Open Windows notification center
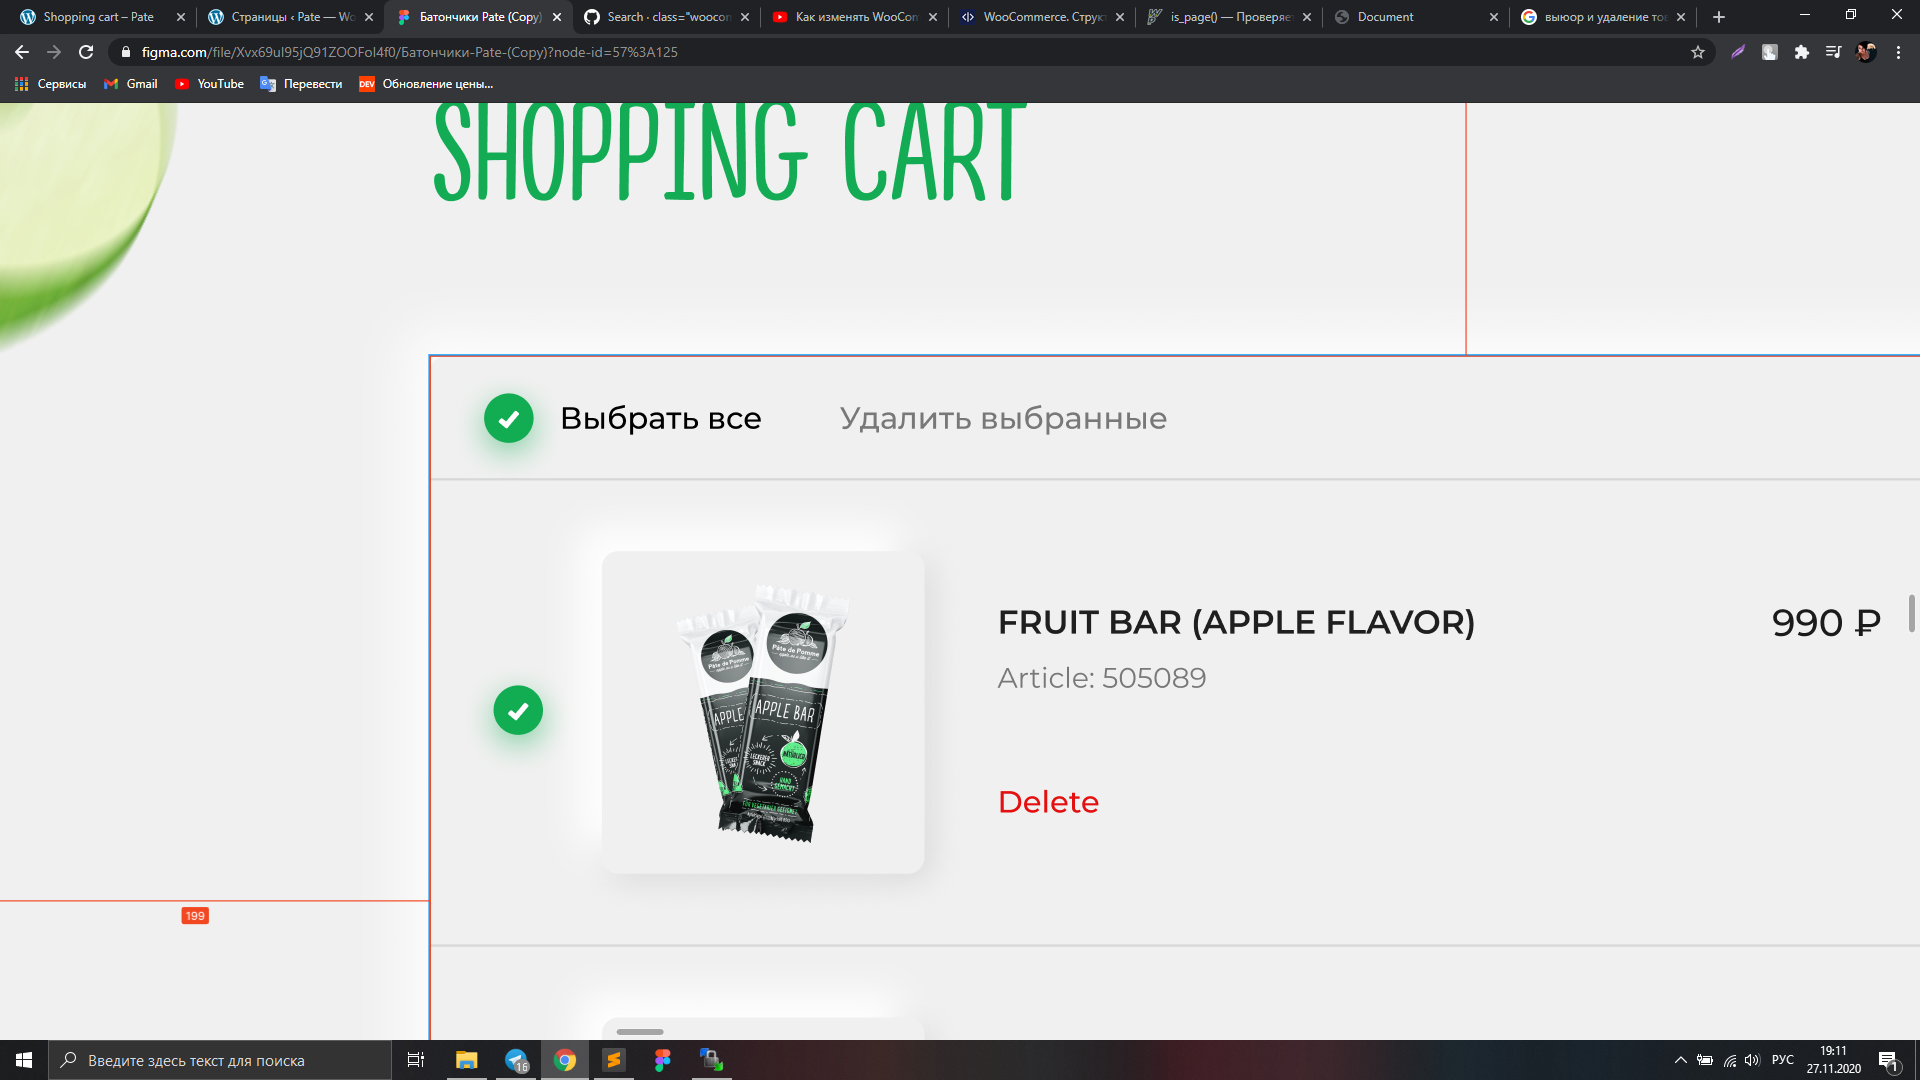Screen dimensions: 1920x1080 click(1888, 1060)
